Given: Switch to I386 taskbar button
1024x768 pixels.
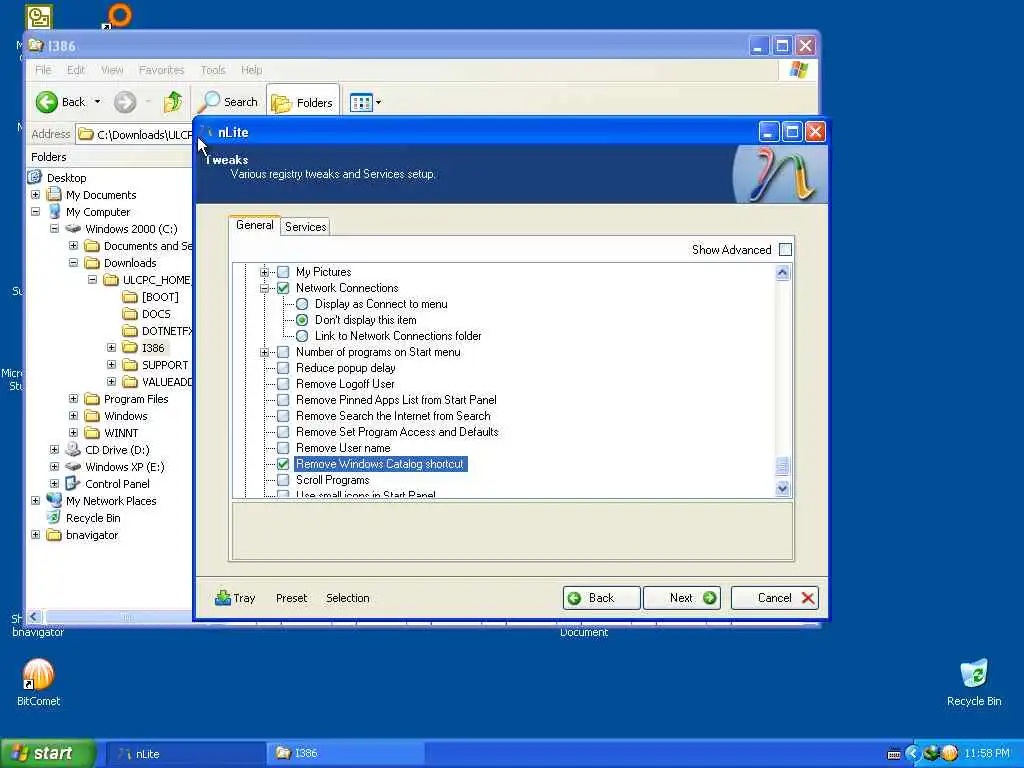Looking at the screenshot, I should click(345, 754).
